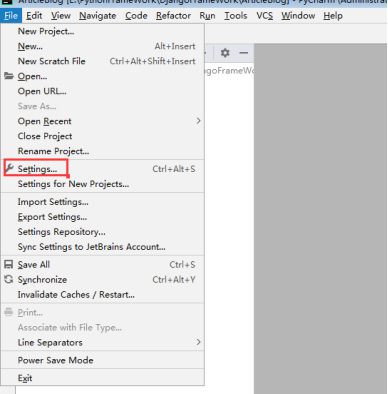Select the Open... menu entry
This screenshot has height=394, width=388.
(103, 76)
